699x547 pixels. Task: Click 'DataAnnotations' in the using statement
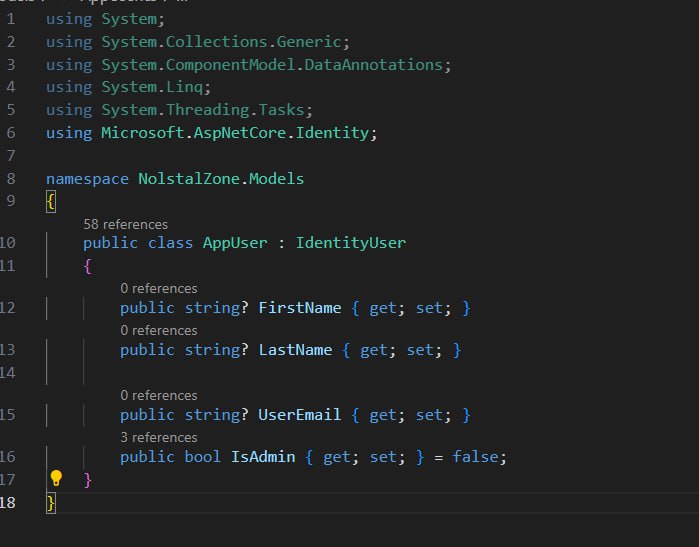374,65
